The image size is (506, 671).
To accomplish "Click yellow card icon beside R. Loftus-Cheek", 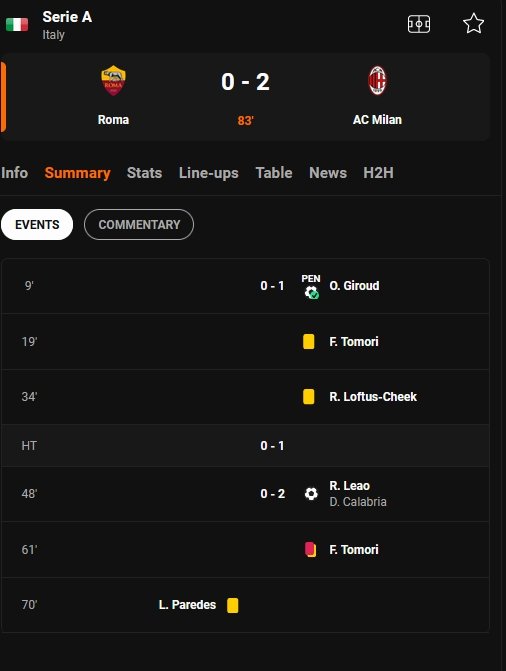I will (x=309, y=396).
